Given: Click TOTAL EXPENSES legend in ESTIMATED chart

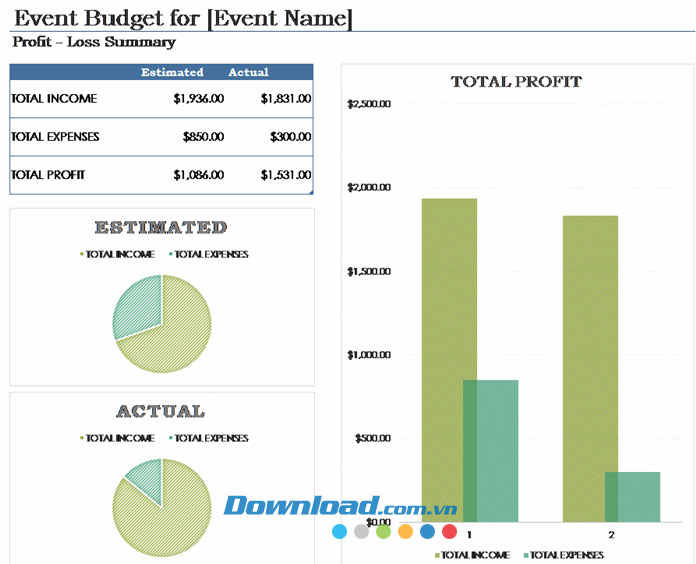Looking at the screenshot, I should tap(209, 254).
